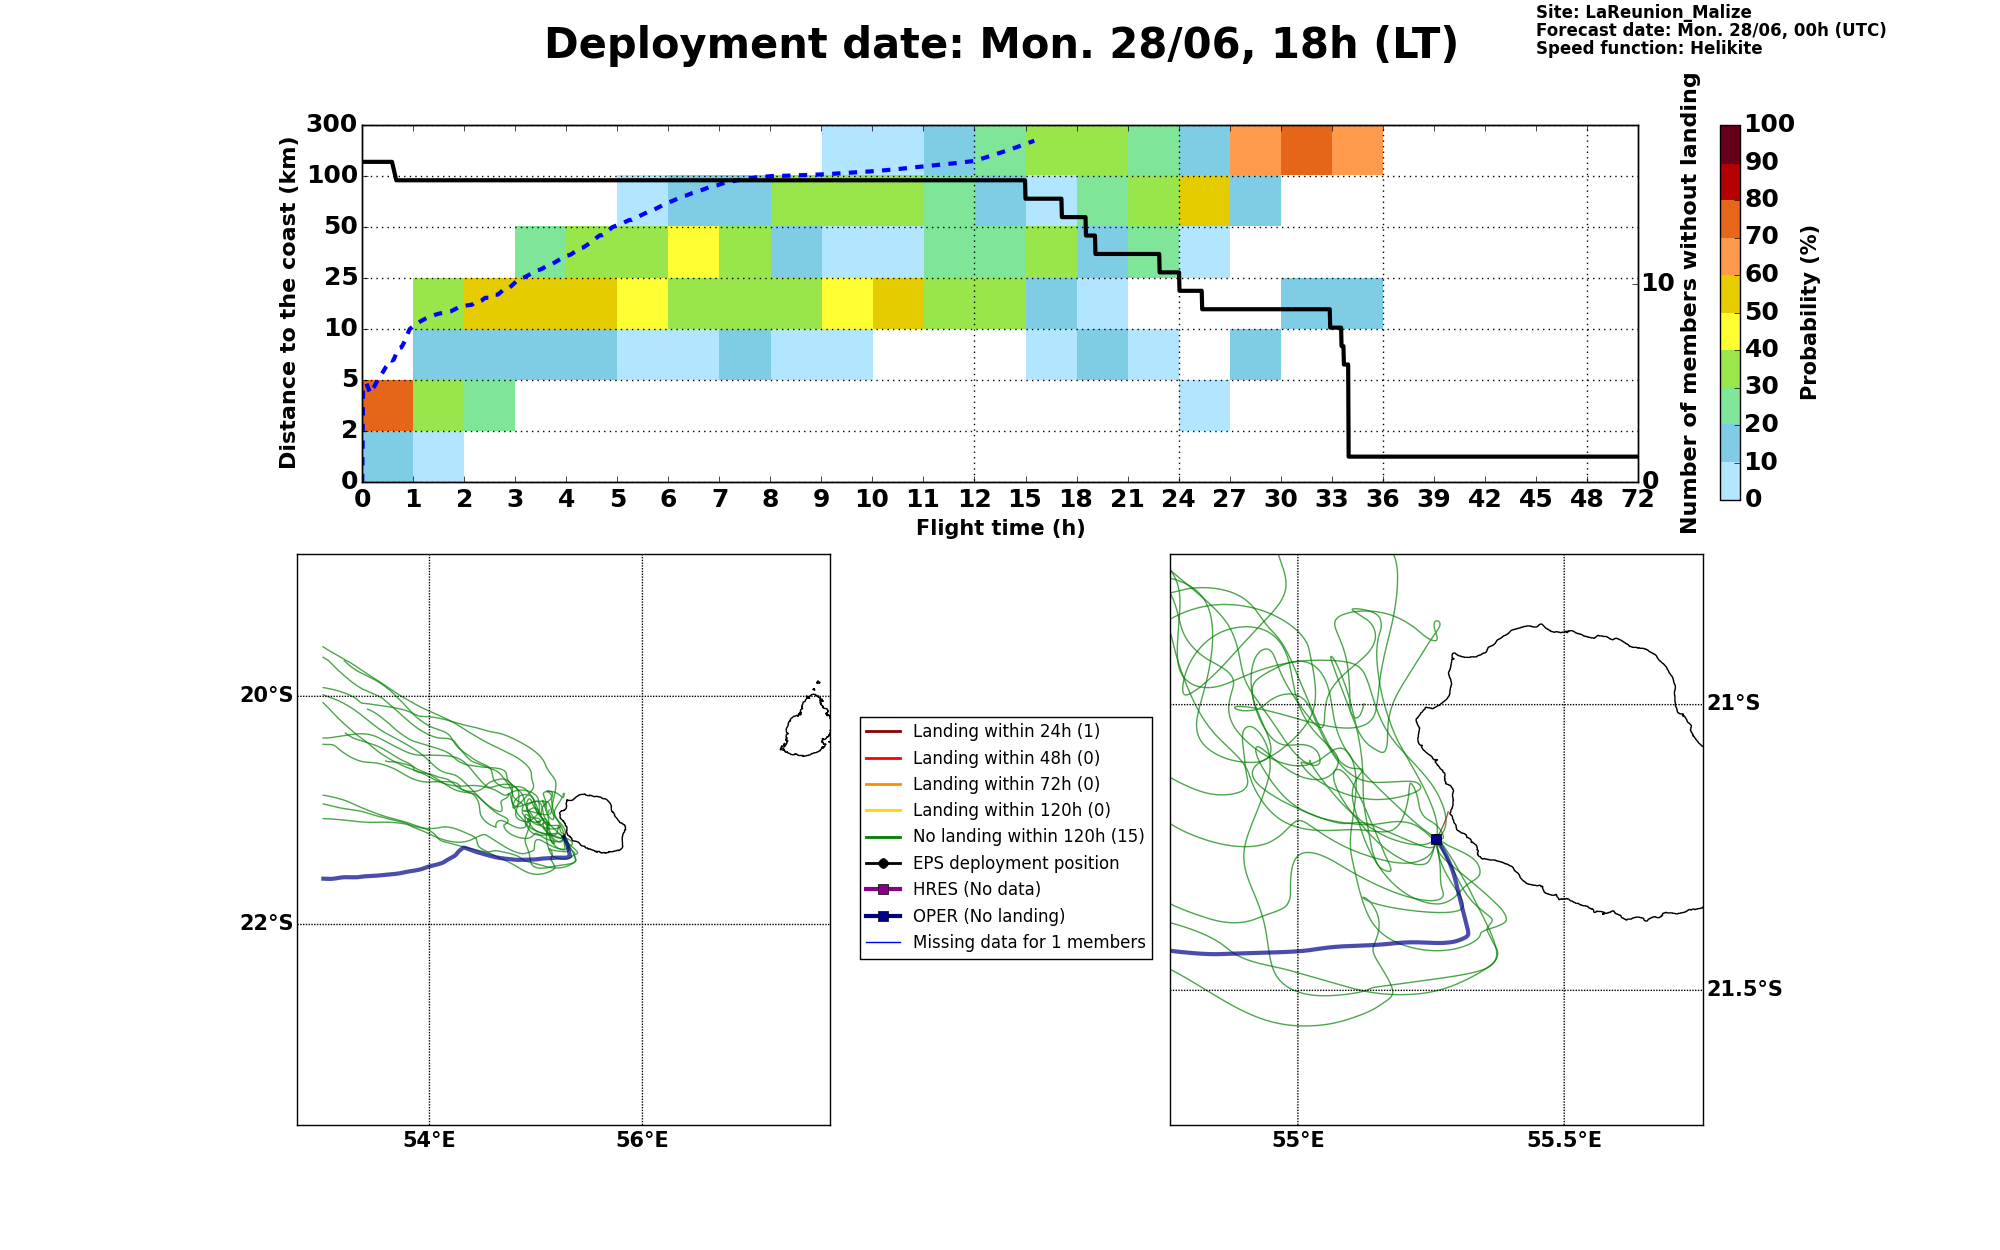
Task: Click the light blue 0-10 colorbar segment
Action: click(x=1730, y=481)
